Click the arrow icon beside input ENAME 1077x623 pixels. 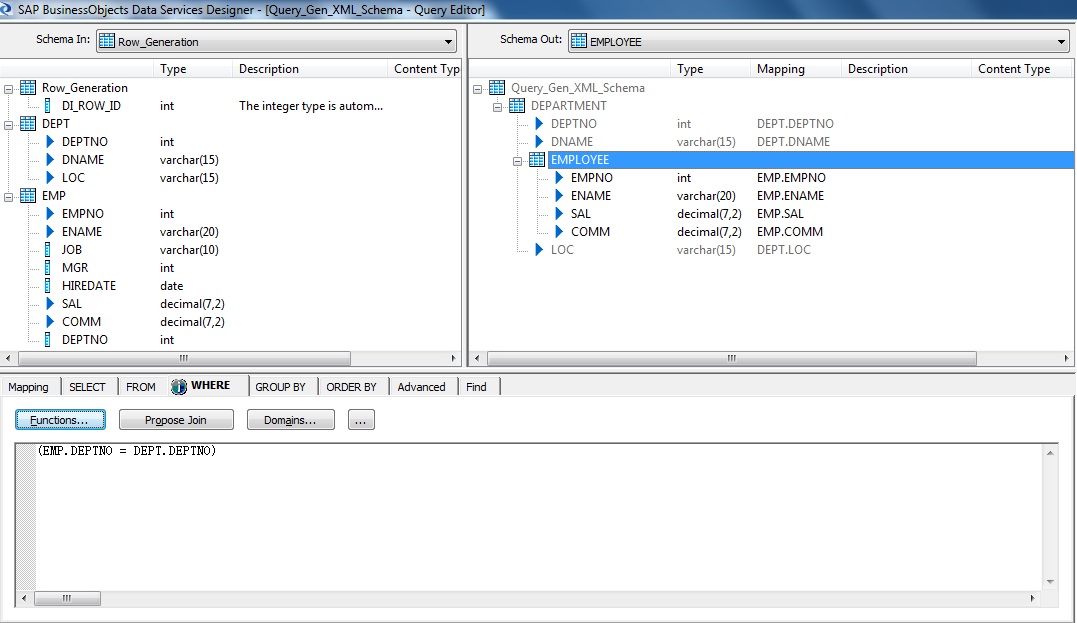point(50,231)
